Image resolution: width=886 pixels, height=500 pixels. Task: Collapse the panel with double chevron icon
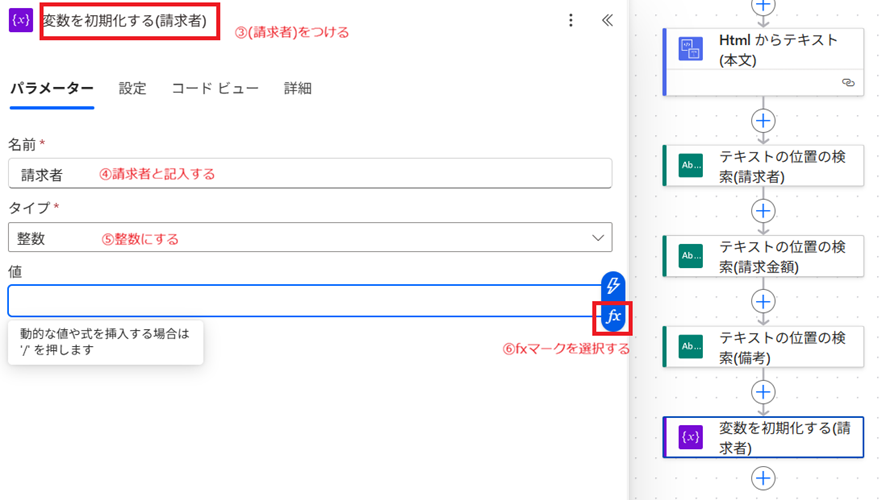(607, 20)
